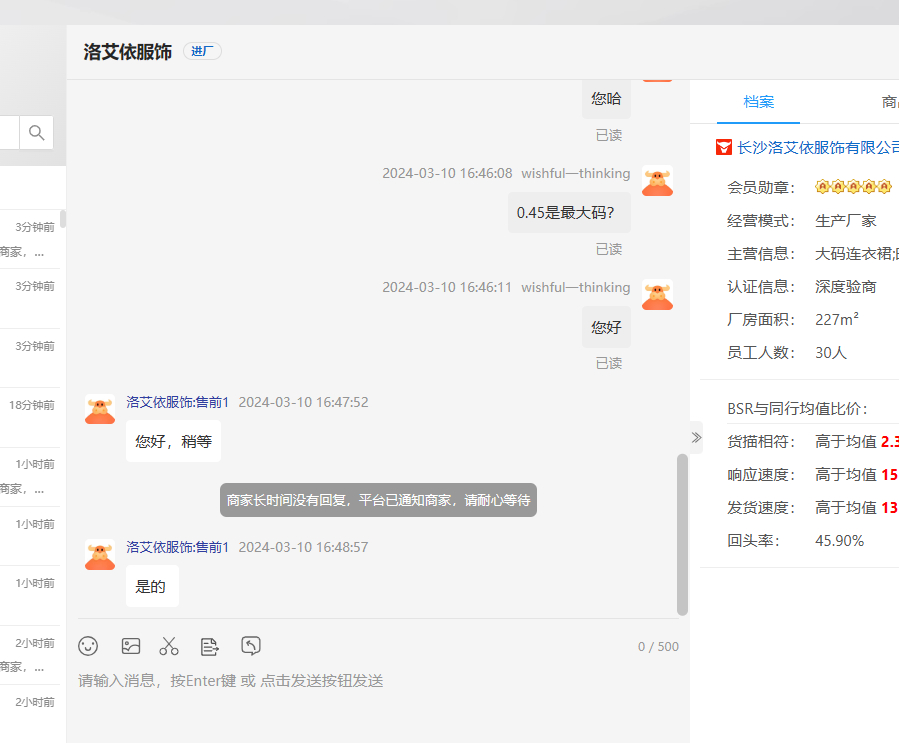
Task: Focus the message input field
Action: pos(378,681)
